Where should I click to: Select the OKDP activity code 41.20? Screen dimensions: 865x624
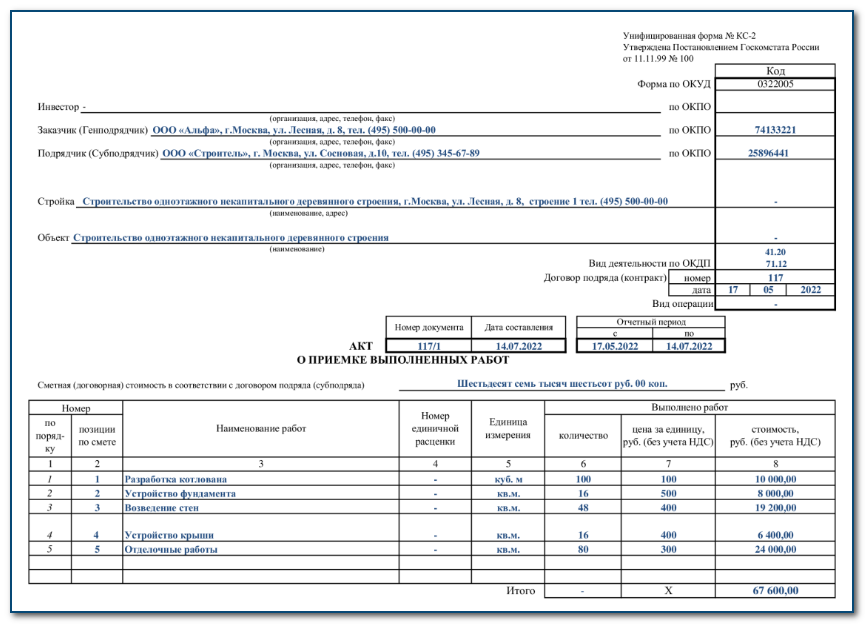[775, 253]
